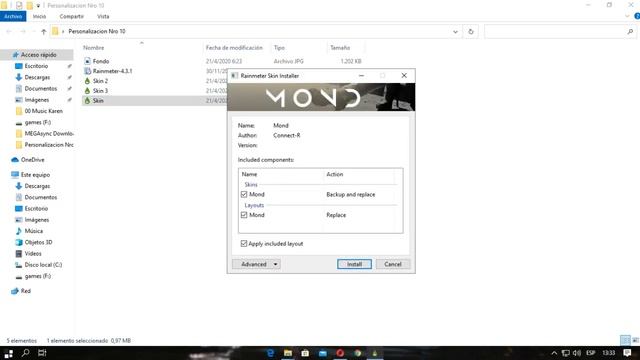Open Música under Este equipo
Viewport: 640px width, 360px height.
tap(33, 231)
